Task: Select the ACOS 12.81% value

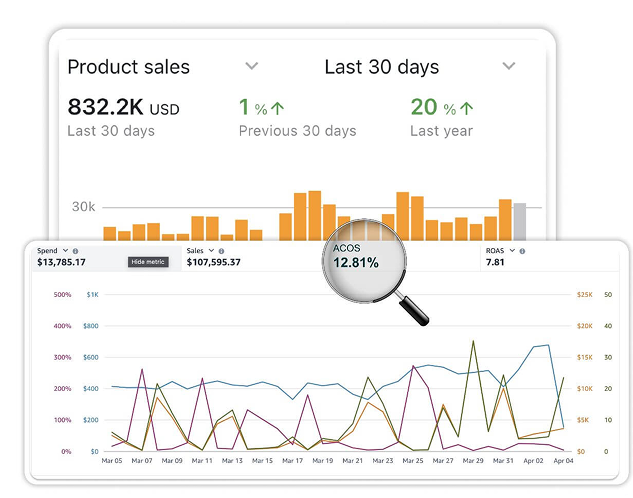Action: point(356,263)
